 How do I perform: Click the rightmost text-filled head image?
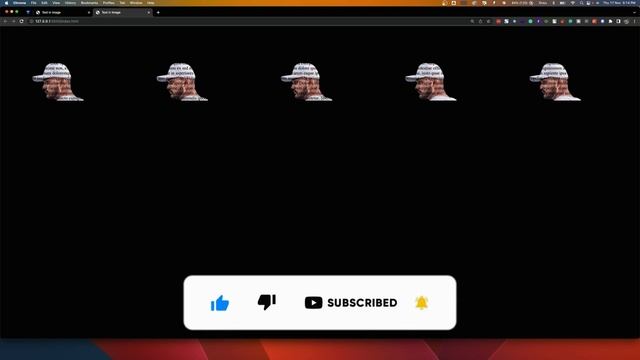(x=555, y=82)
